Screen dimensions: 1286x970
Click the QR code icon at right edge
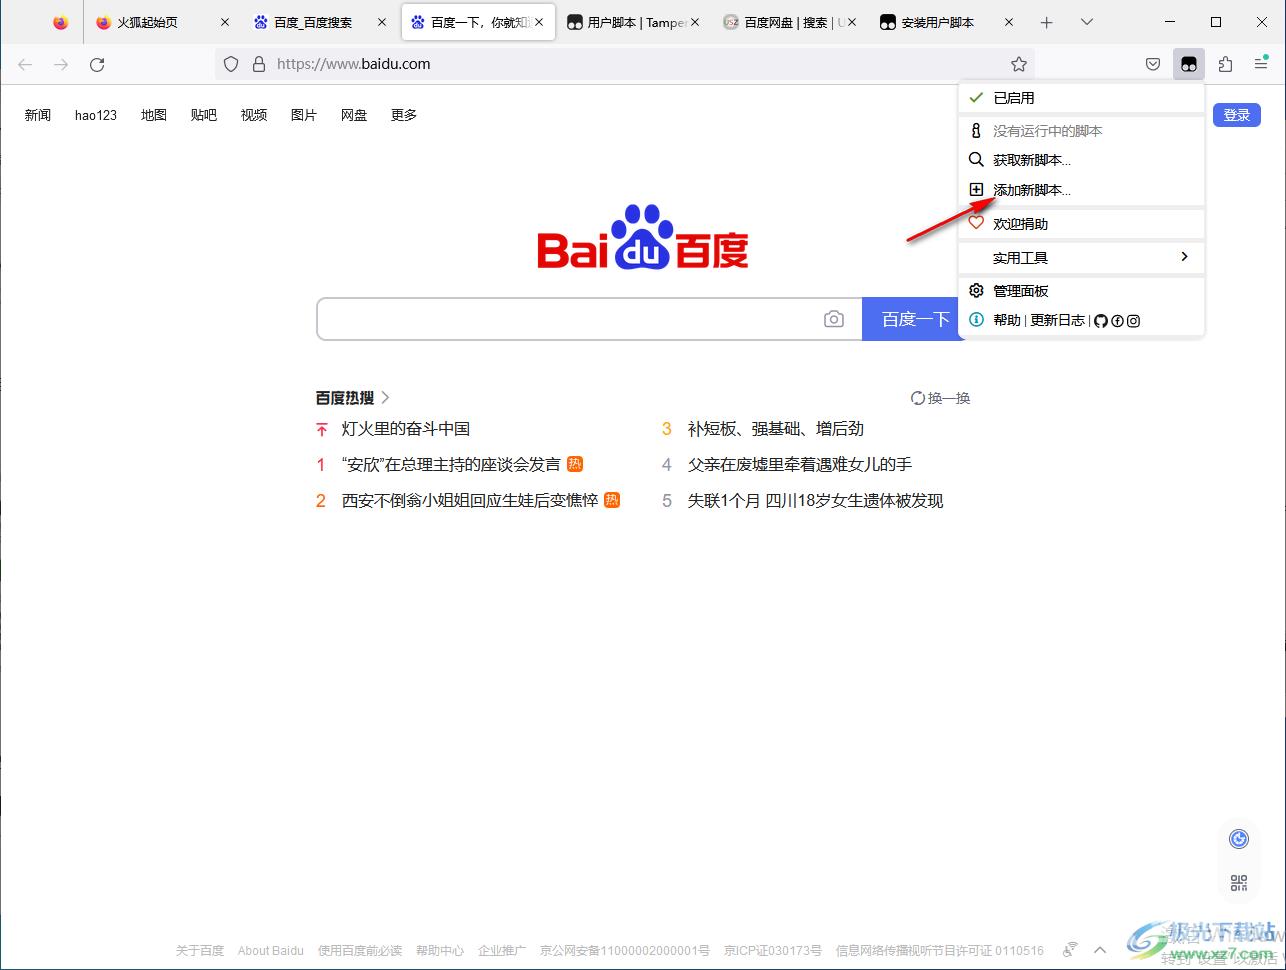(x=1239, y=883)
